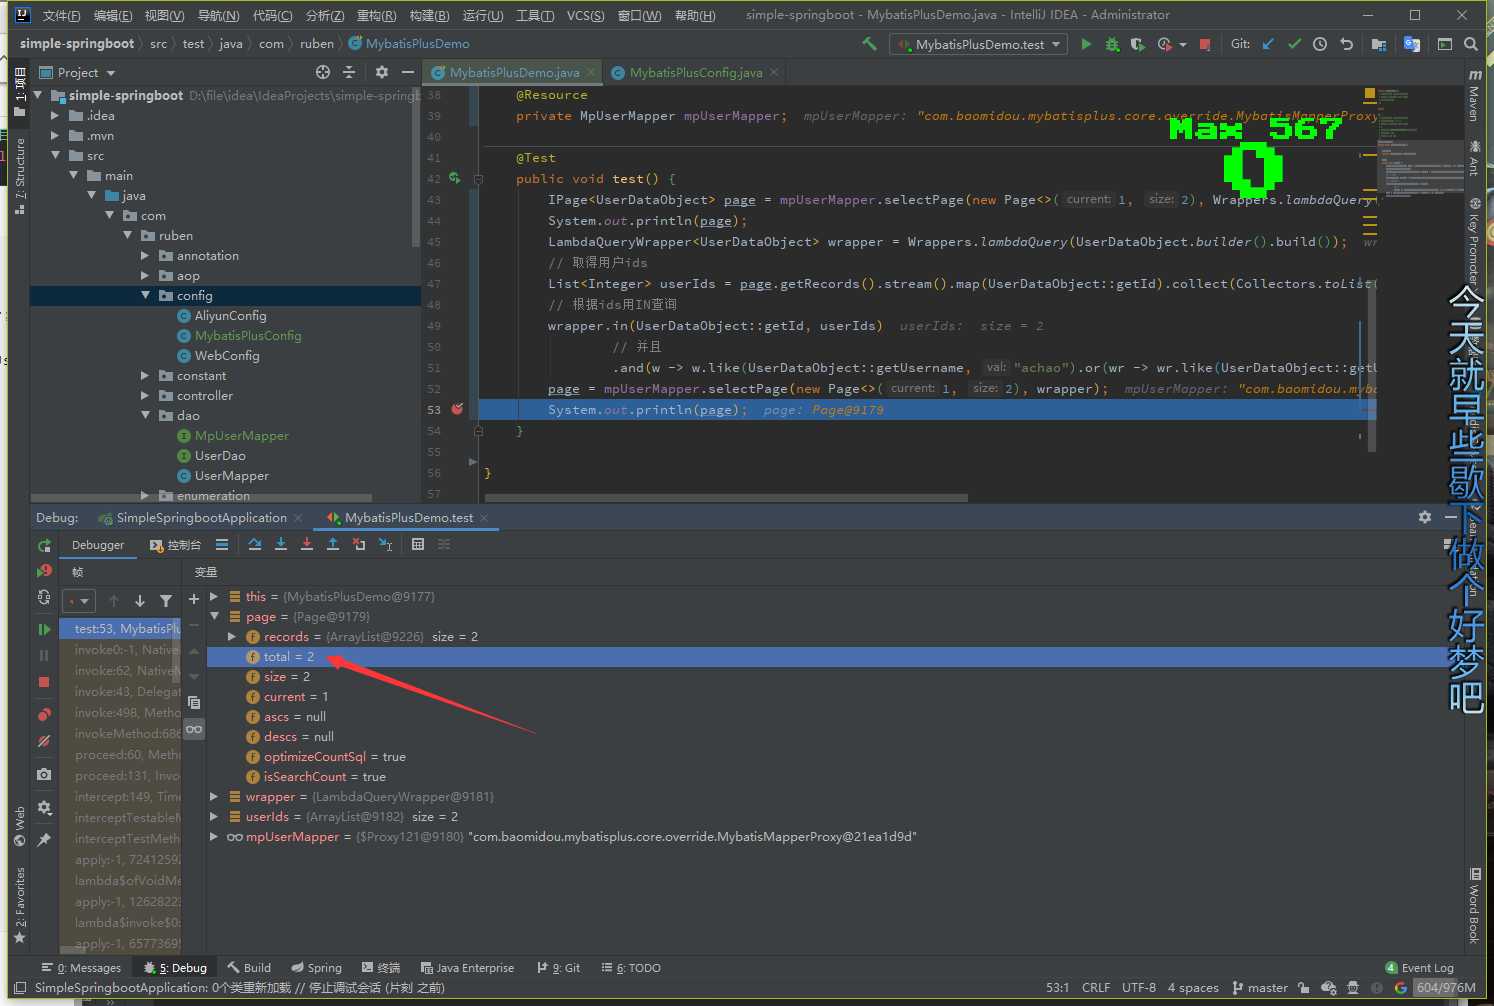Viewport: 1494px width, 1006px height.
Task: Click the memory usage indicator 604/976M
Action: [x=1445, y=987]
